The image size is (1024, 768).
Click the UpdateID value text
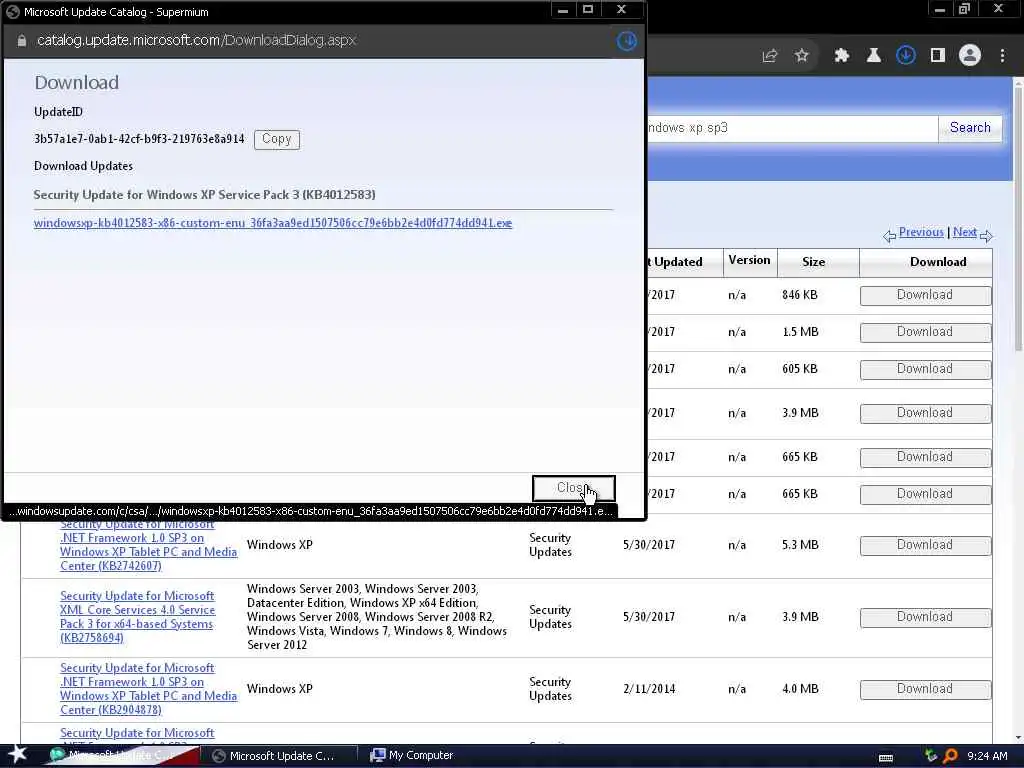pos(139,139)
